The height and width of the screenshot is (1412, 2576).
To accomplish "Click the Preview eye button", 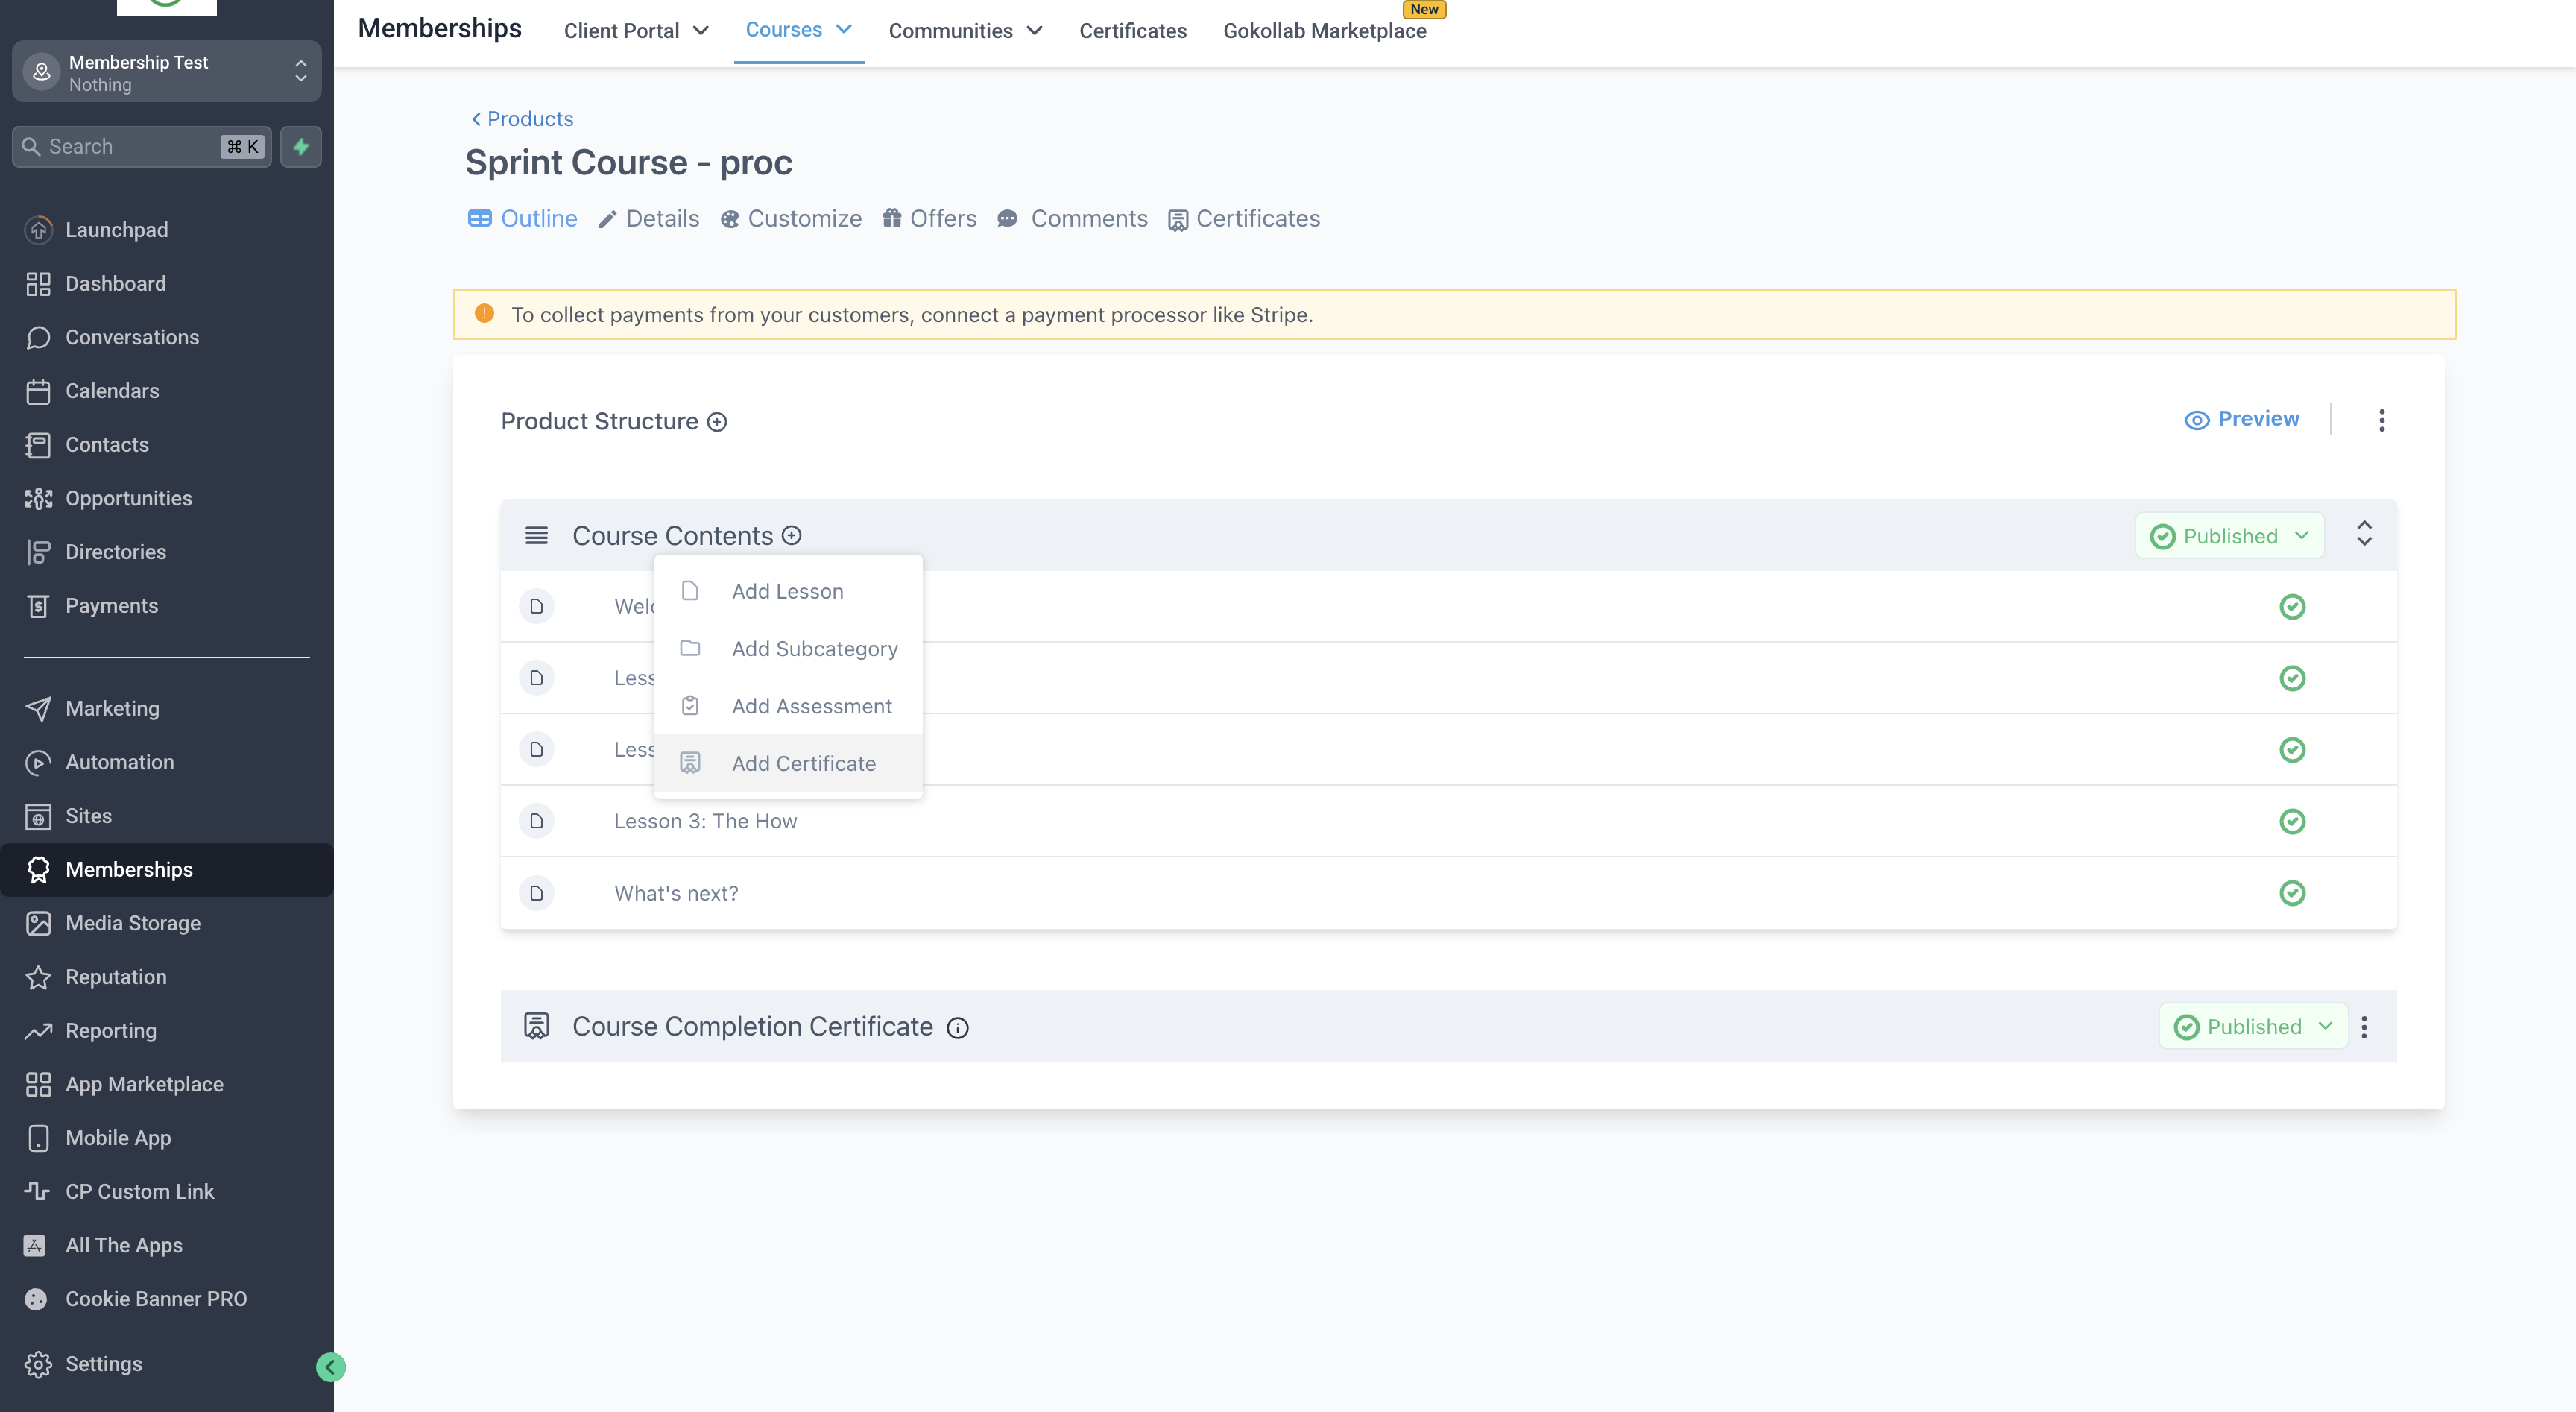I will click(x=2241, y=419).
